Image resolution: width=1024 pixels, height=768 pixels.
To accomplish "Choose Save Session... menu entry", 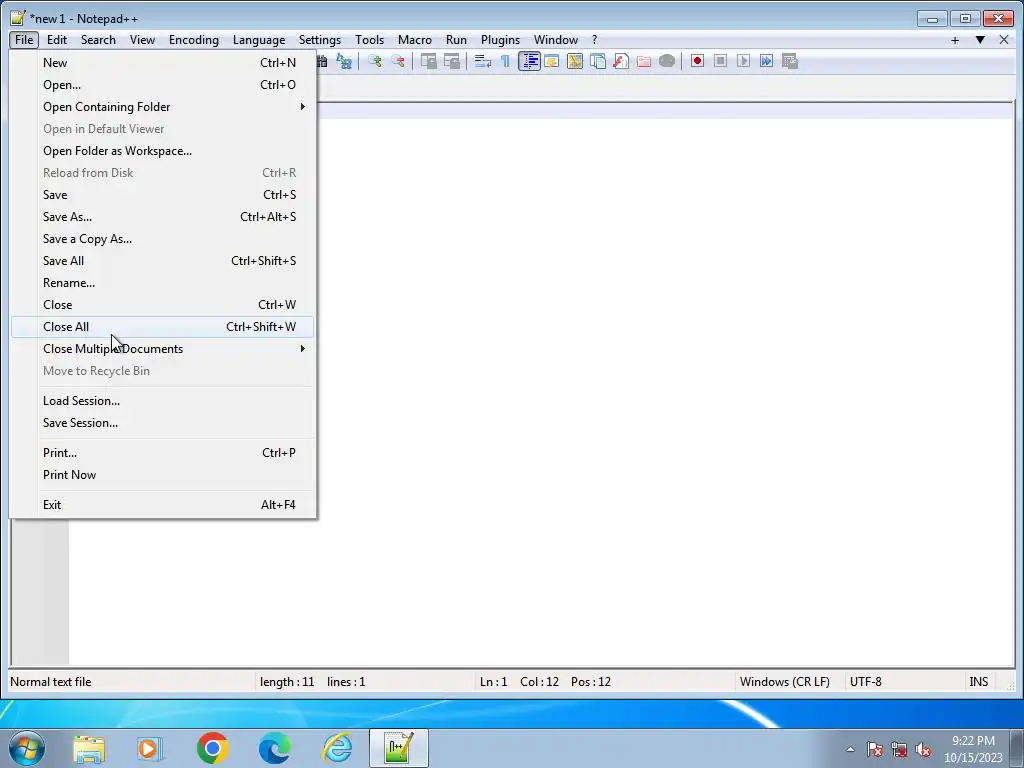I will pyautogui.click(x=163, y=423).
